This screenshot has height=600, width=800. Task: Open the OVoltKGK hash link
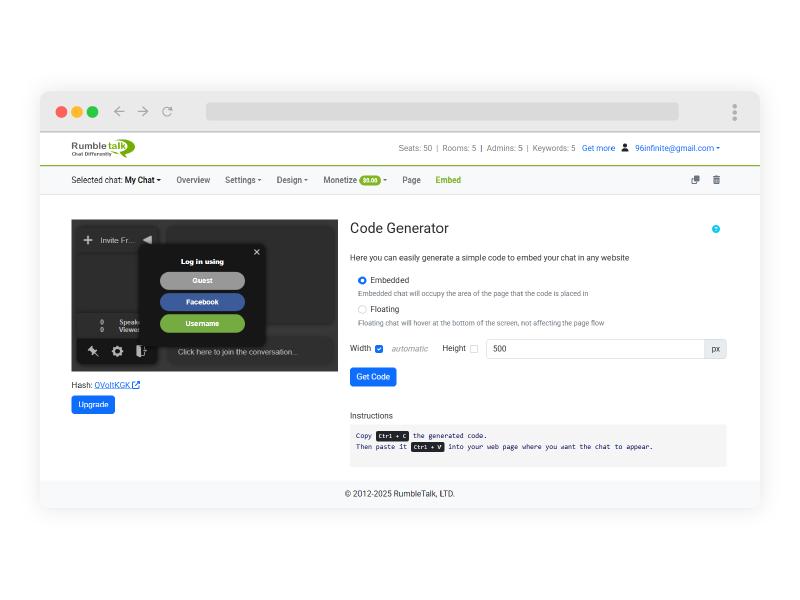click(115, 383)
